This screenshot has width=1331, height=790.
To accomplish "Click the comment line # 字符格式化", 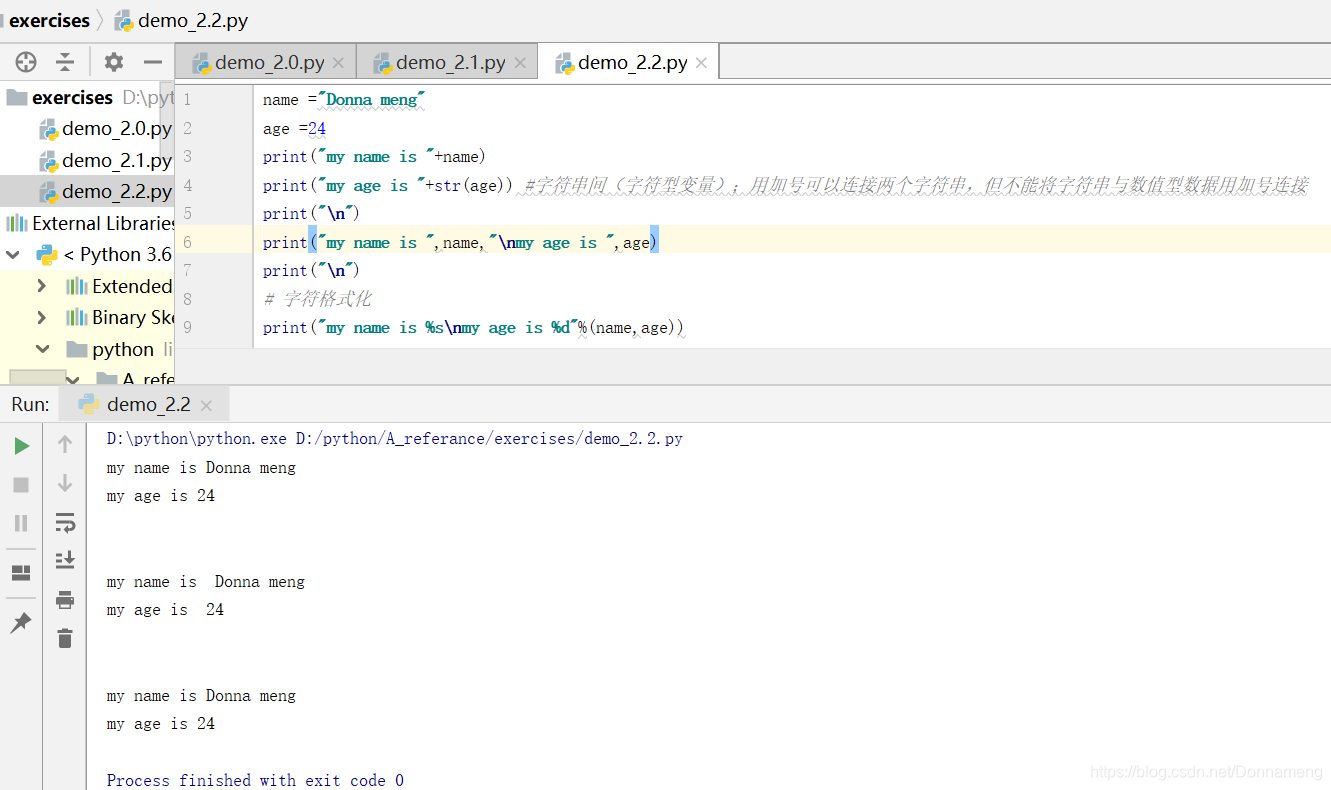I will 317,299.
